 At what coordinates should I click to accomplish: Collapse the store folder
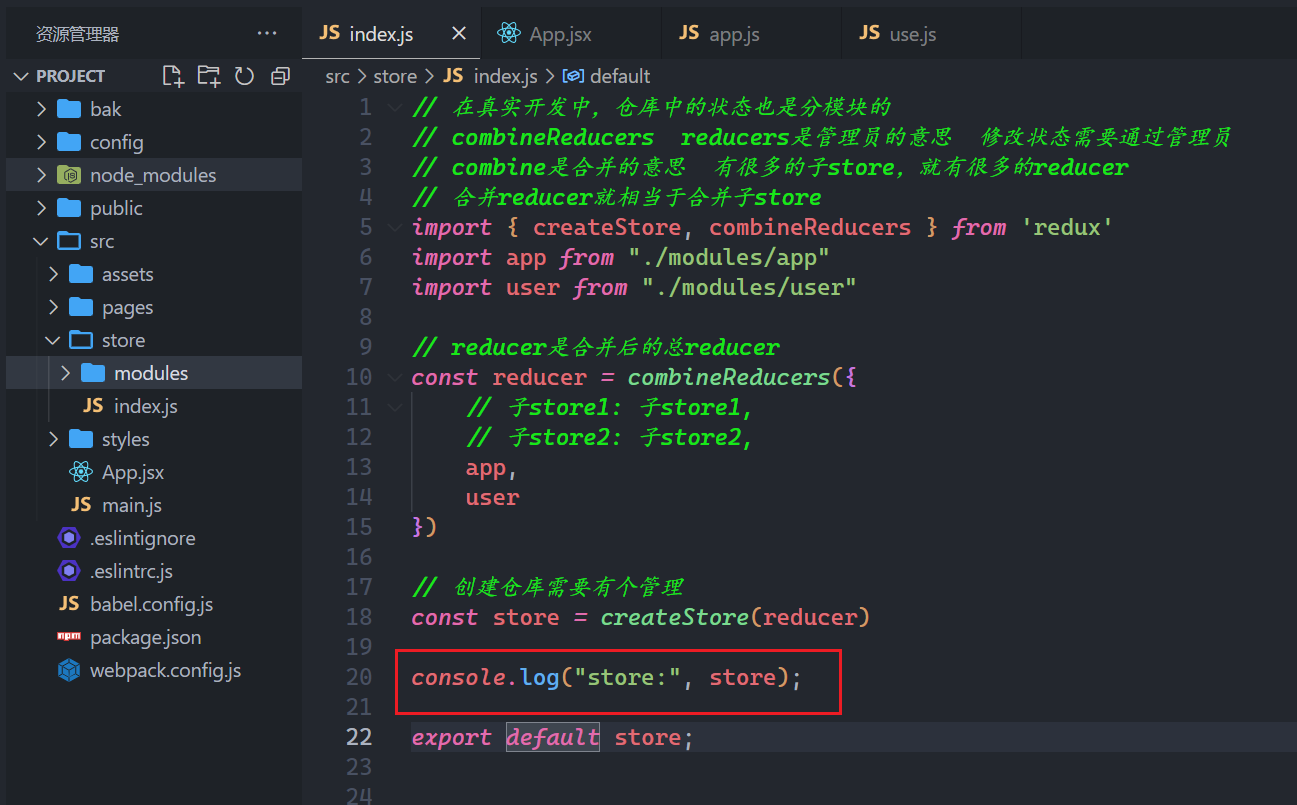pos(53,340)
